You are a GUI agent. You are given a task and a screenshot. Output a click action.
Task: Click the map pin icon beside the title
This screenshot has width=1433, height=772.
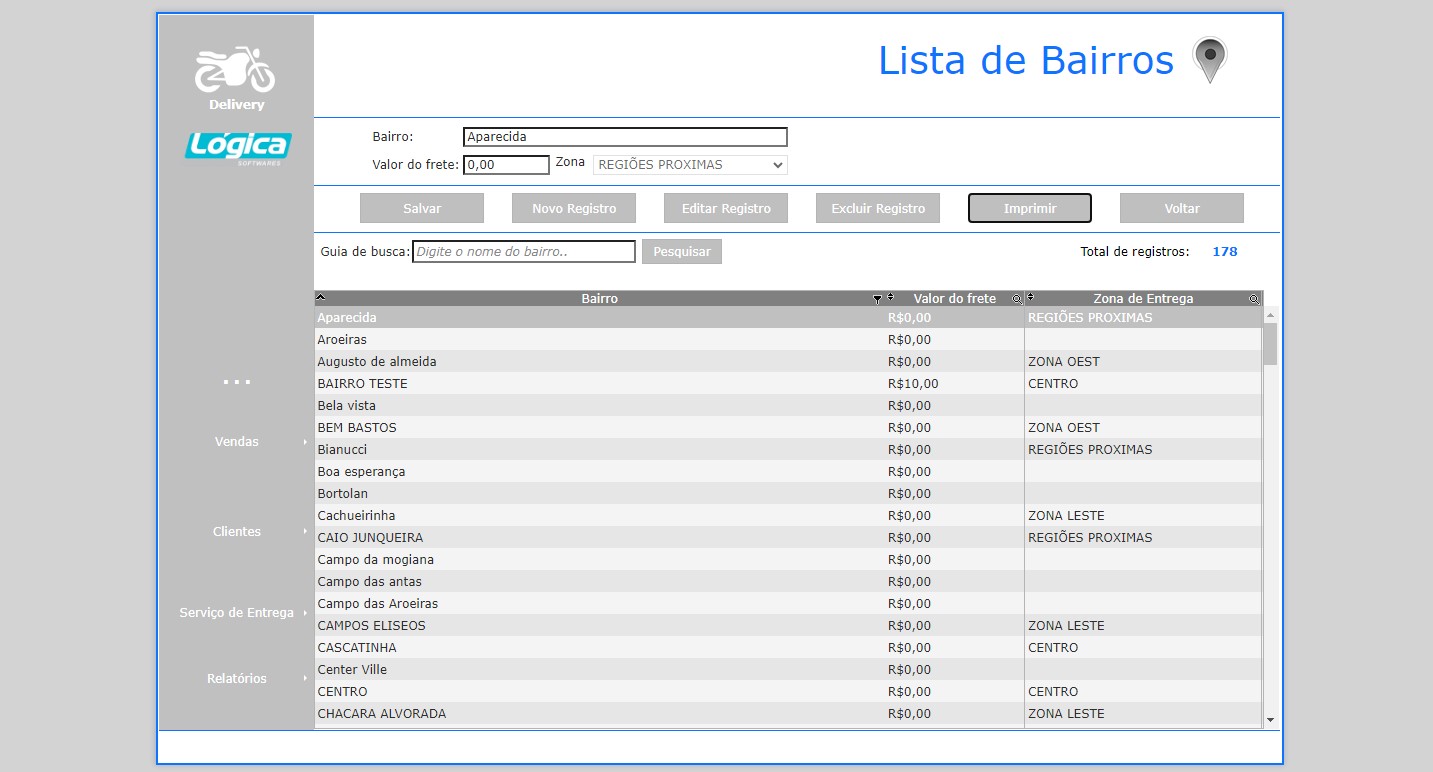click(x=1209, y=60)
